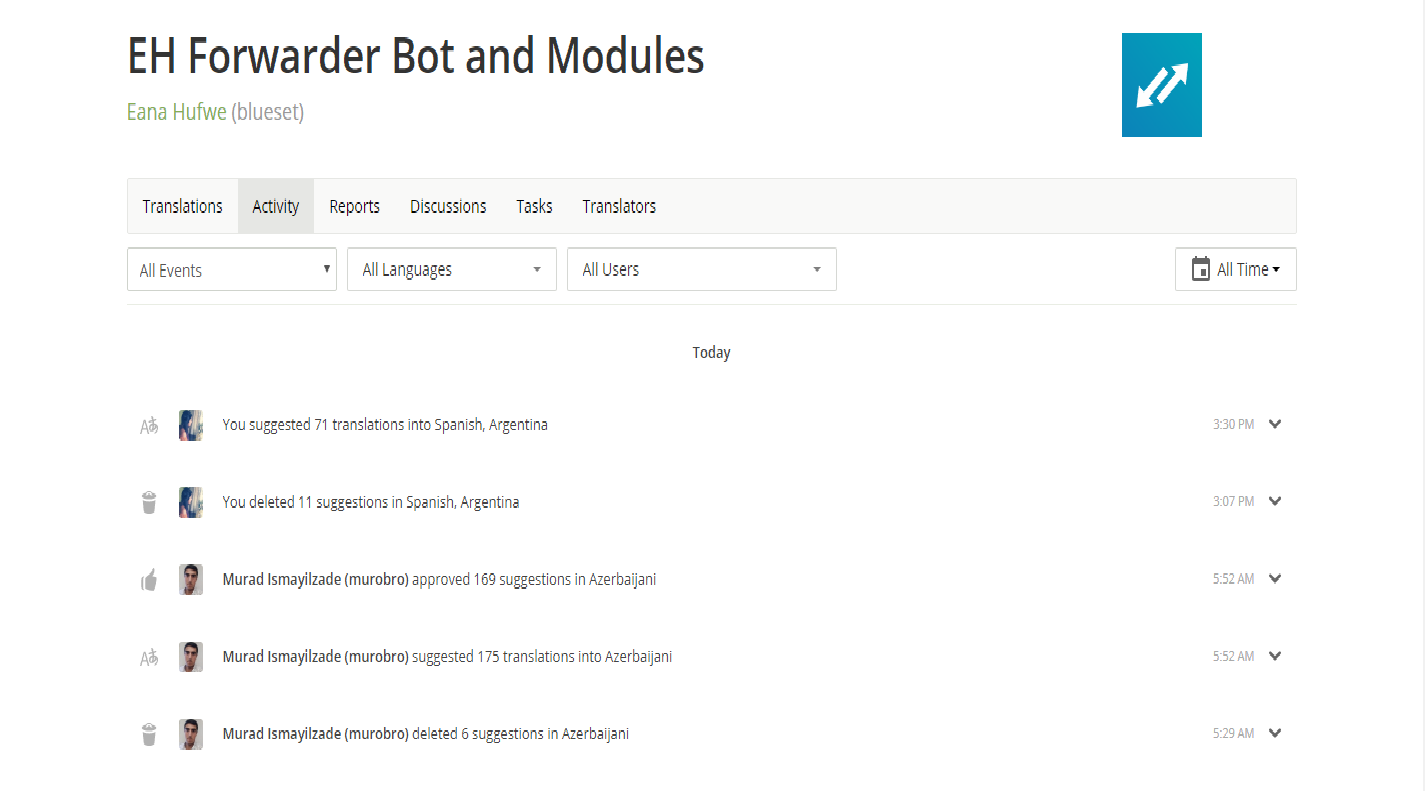Screen dimensions: 1425x791
Task: Click Murad's avatar in approved 169 suggestions row
Action: [x=191, y=579]
